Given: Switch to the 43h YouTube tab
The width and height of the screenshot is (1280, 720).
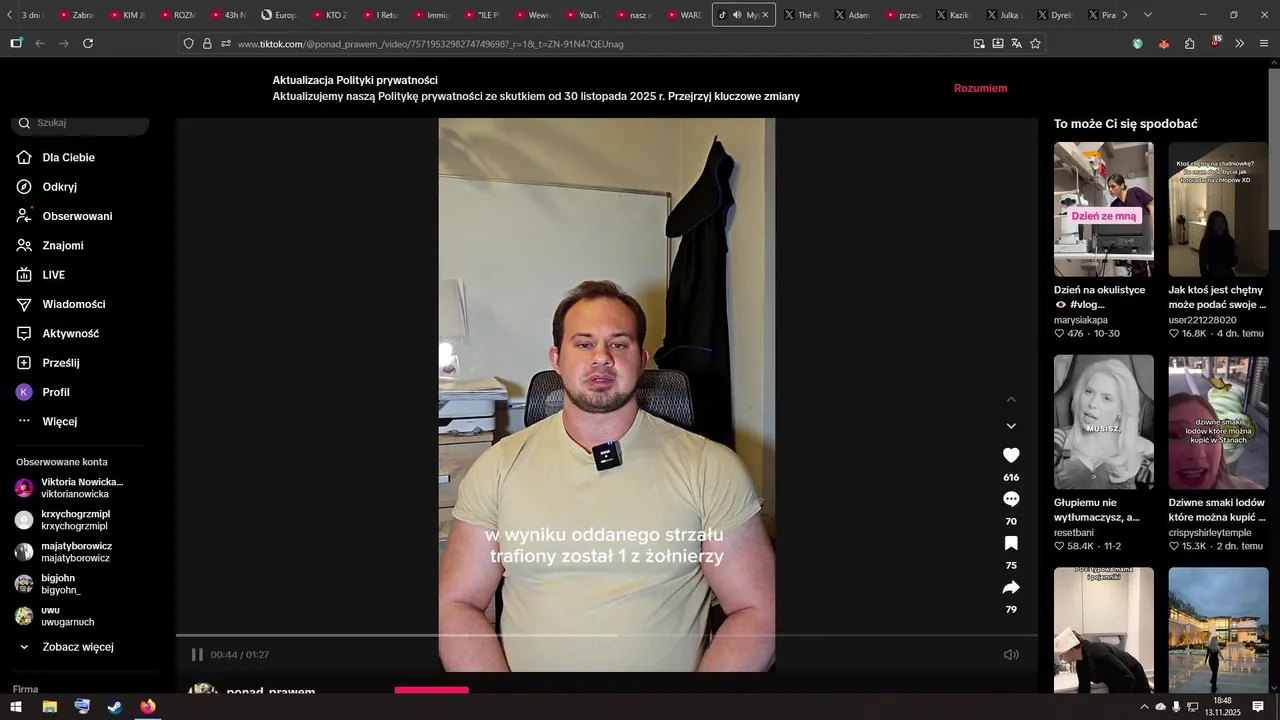Looking at the screenshot, I should click(229, 15).
